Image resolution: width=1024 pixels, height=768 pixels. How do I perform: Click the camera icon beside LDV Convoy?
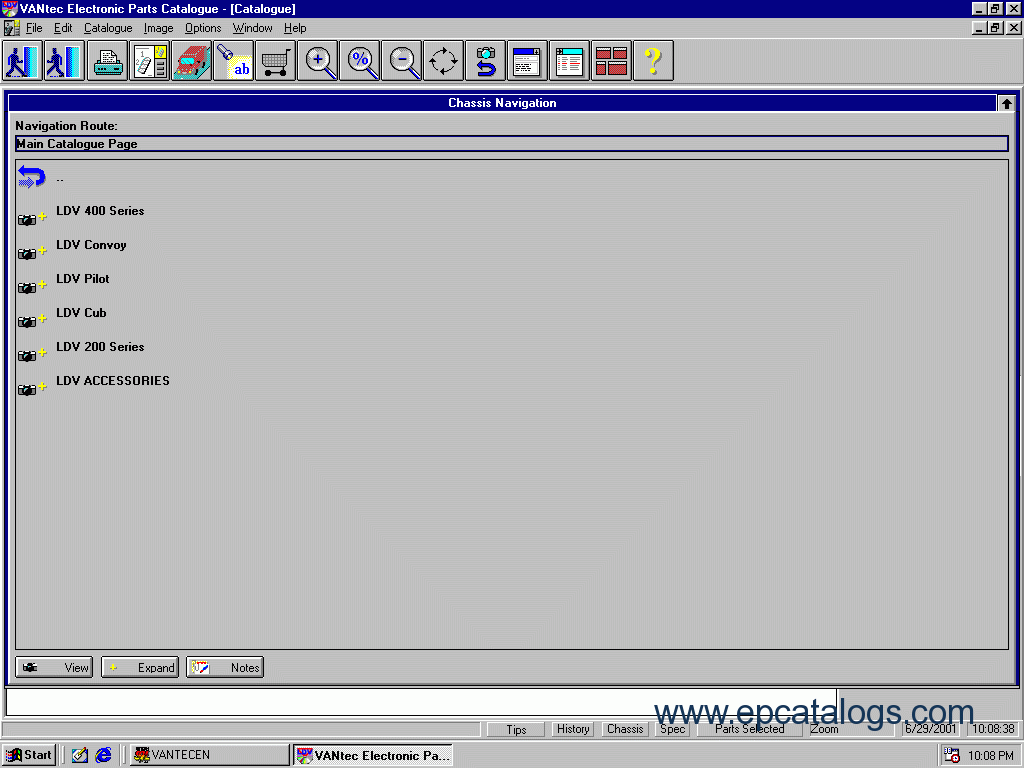[x=27, y=254]
